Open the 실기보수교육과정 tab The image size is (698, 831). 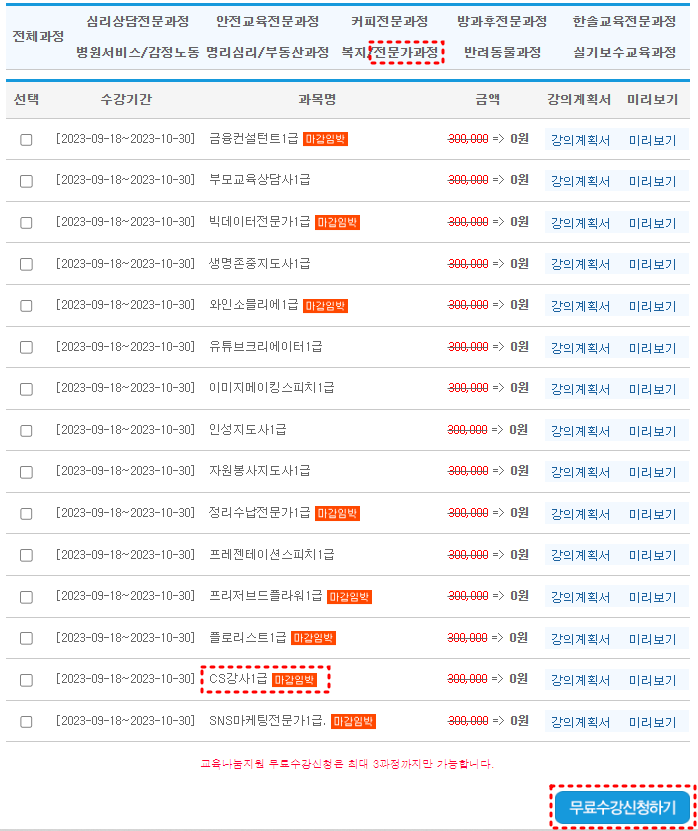click(x=624, y=52)
